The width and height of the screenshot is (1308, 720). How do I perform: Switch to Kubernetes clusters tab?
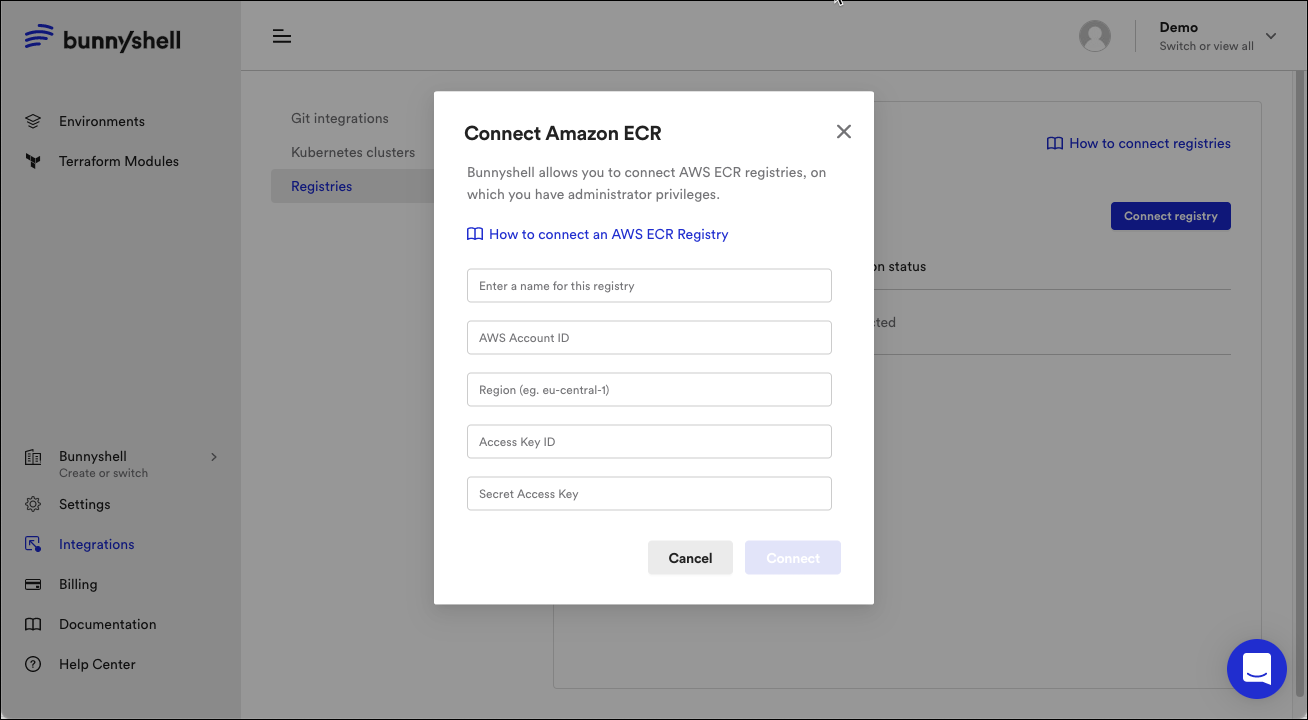tap(353, 152)
